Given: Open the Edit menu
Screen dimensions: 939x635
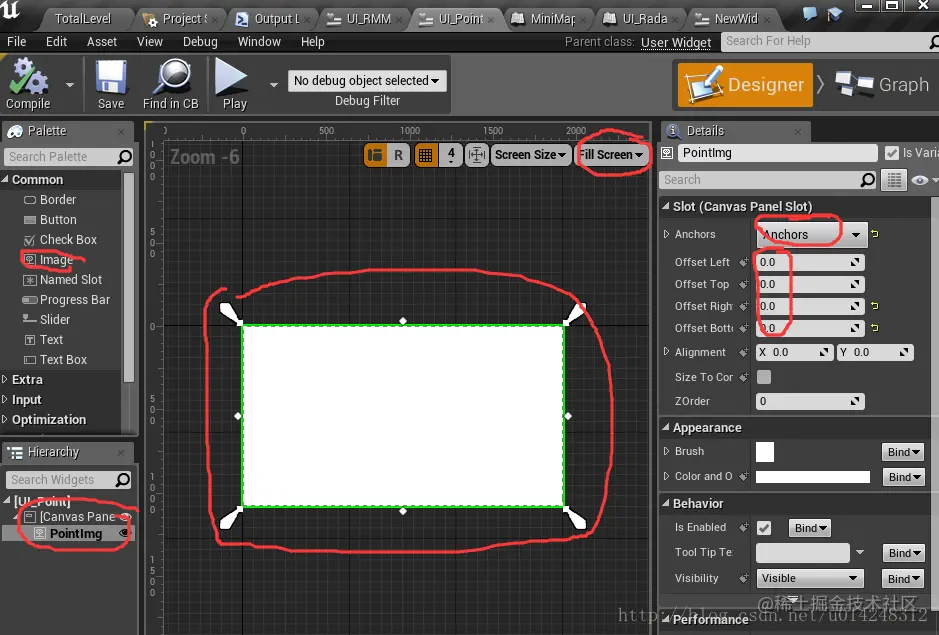Looking at the screenshot, I should tap(56, 42).
